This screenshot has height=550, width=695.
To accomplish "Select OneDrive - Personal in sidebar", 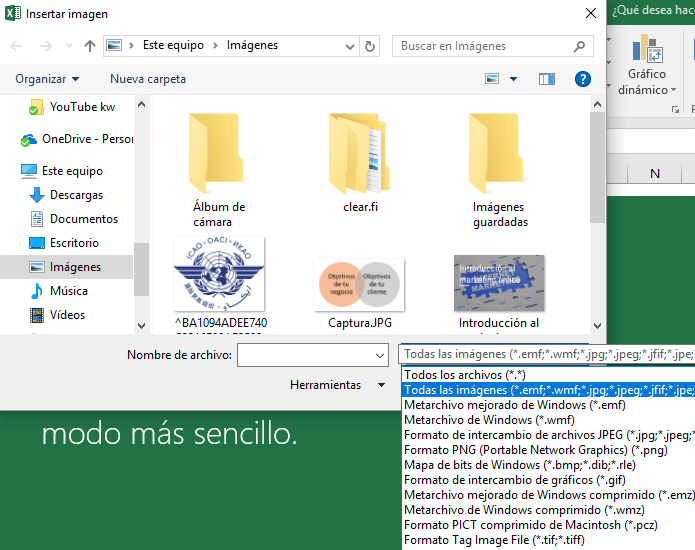I will [x=77, y=139].
